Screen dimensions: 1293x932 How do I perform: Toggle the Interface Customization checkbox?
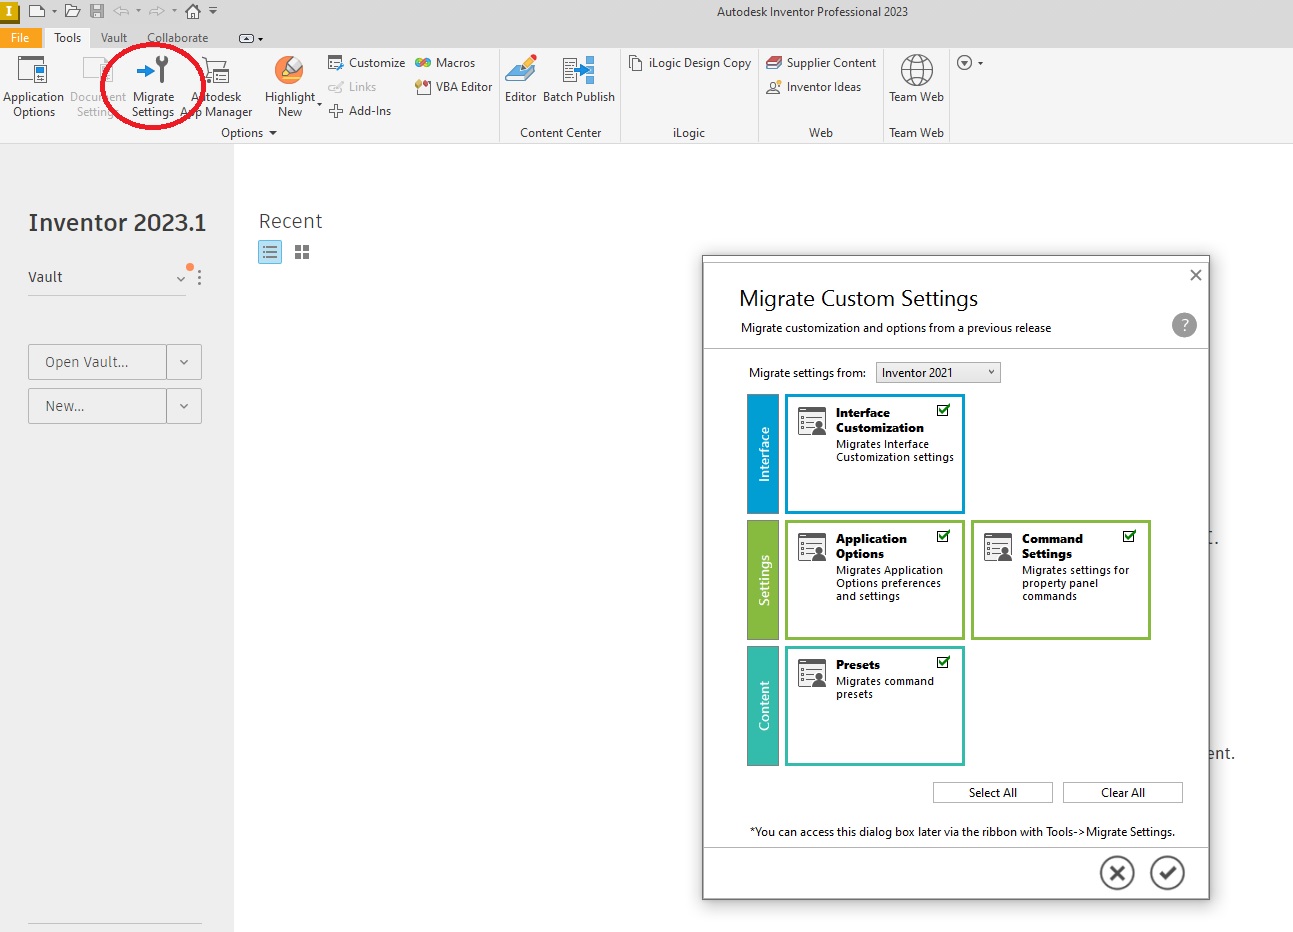click(x=943, y=410)
